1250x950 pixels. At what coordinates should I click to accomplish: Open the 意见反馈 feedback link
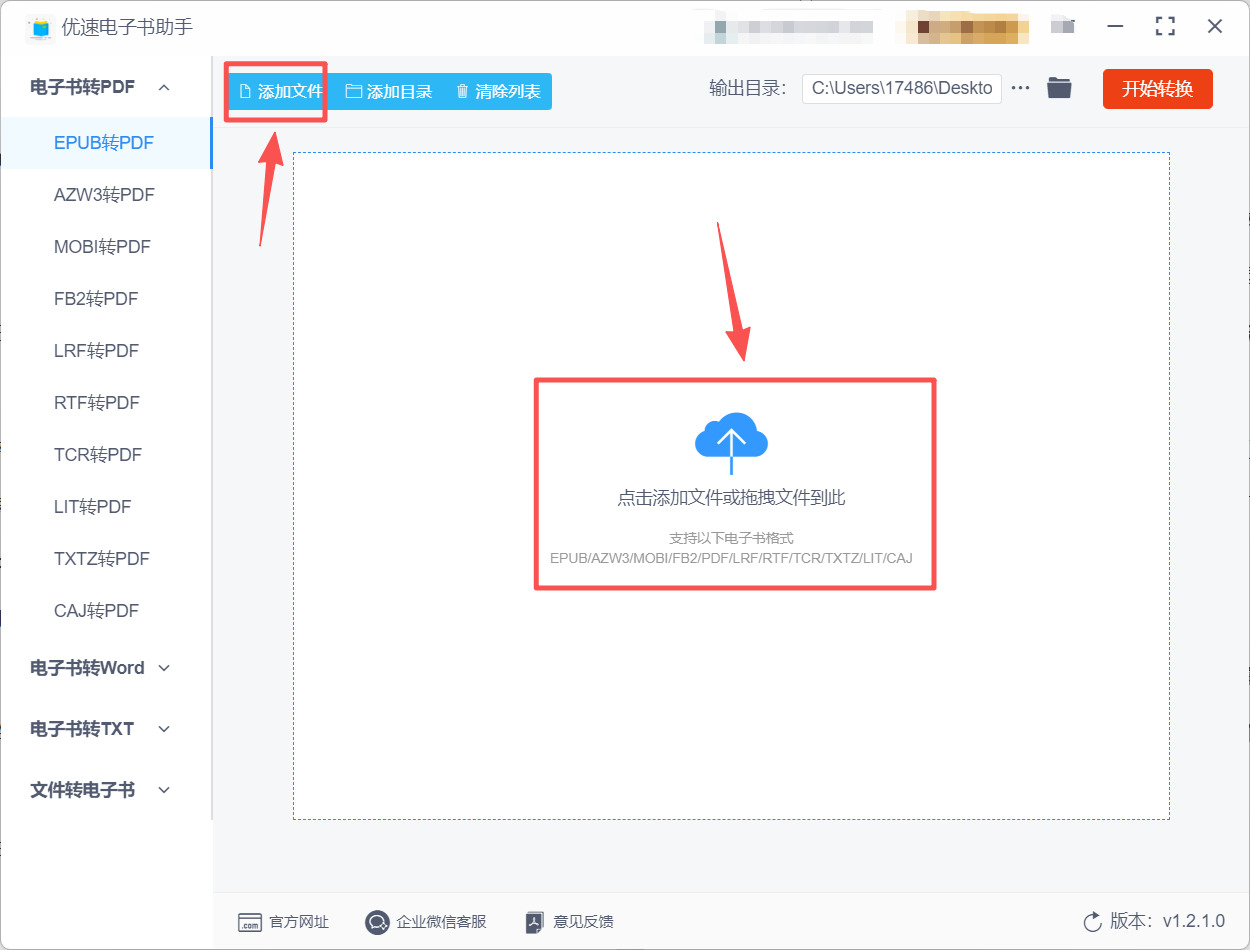(x=569, y=922)
